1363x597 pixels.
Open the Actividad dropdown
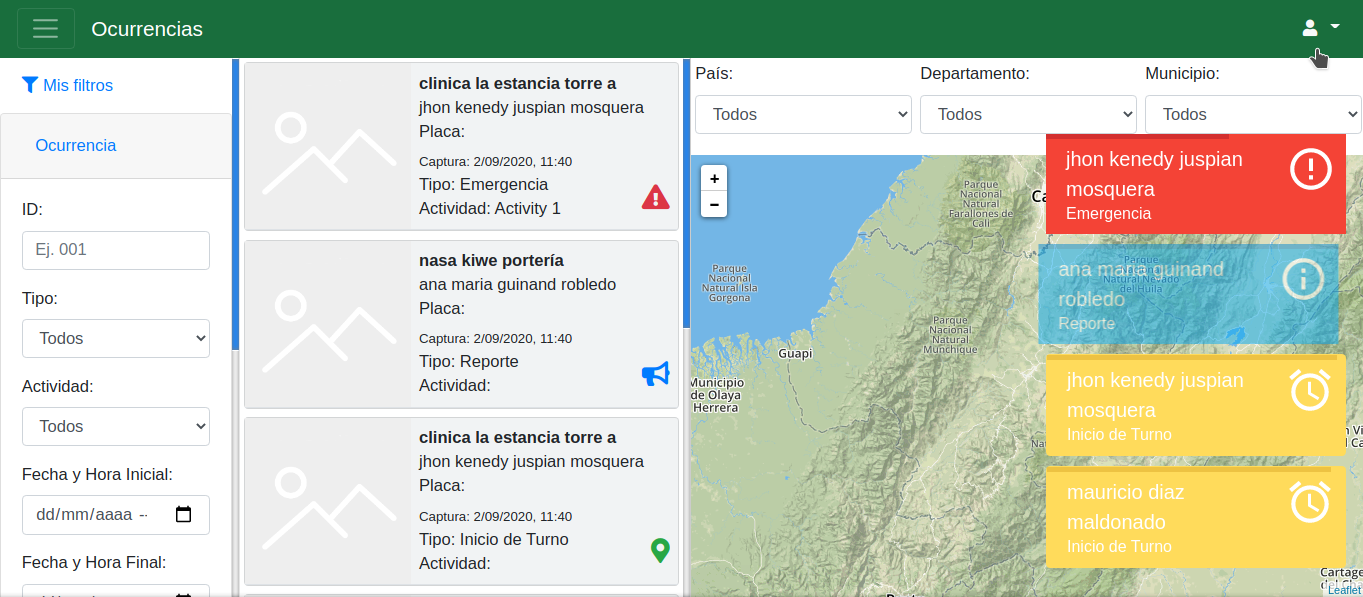[x=116, y=427]
